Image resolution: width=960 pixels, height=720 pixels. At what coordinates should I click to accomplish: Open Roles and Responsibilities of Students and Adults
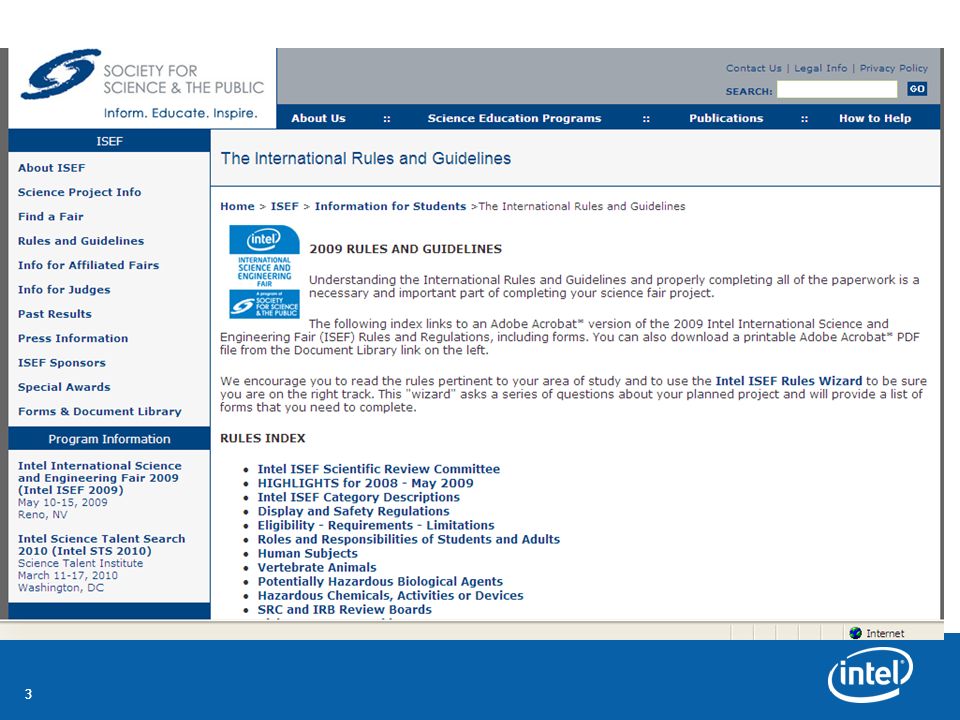[x=408, y=539]
